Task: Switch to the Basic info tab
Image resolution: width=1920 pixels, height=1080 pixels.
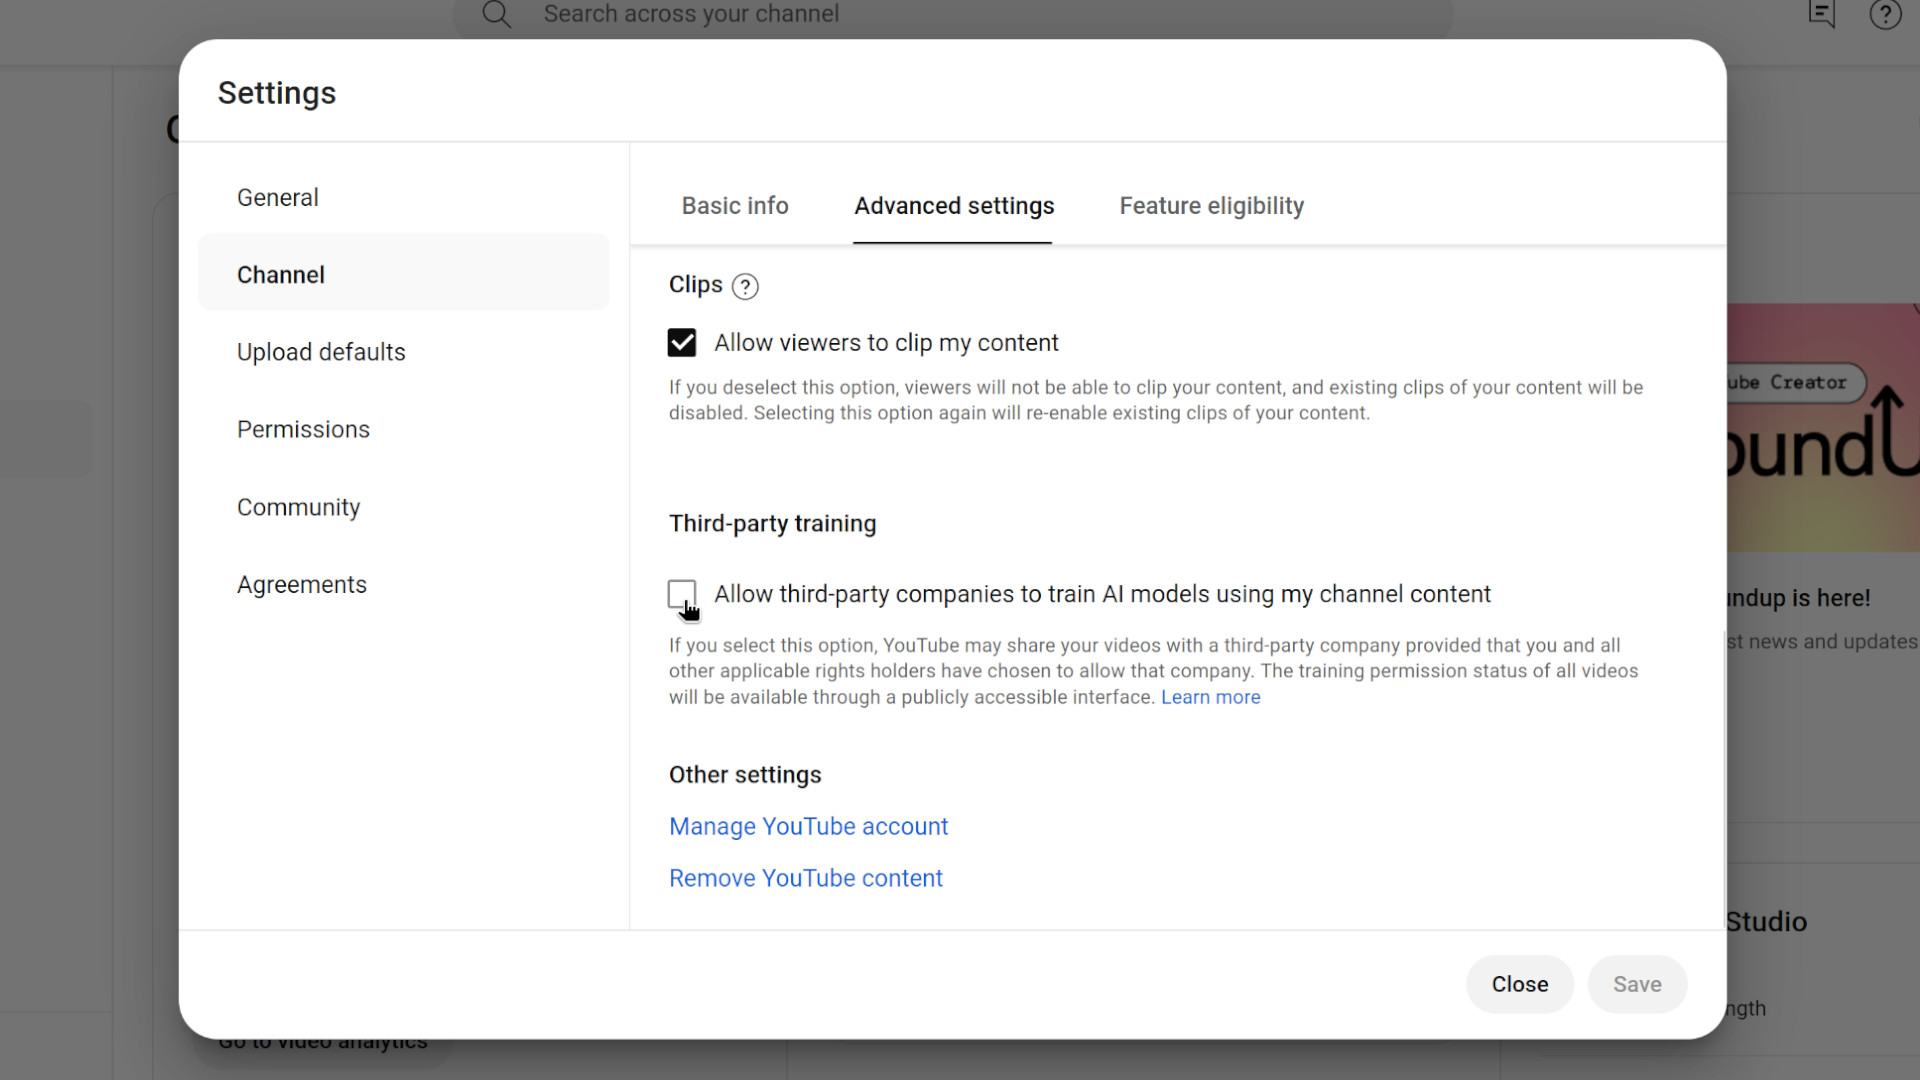Action: click(735, 206)
